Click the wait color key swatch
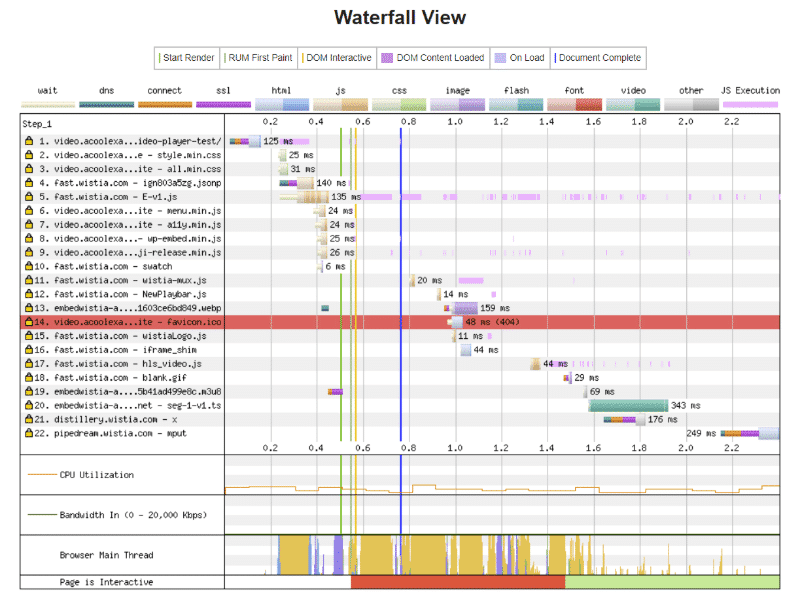Viewport: 800px width, 599px height. pyautogui.click(x=48, y=105)
